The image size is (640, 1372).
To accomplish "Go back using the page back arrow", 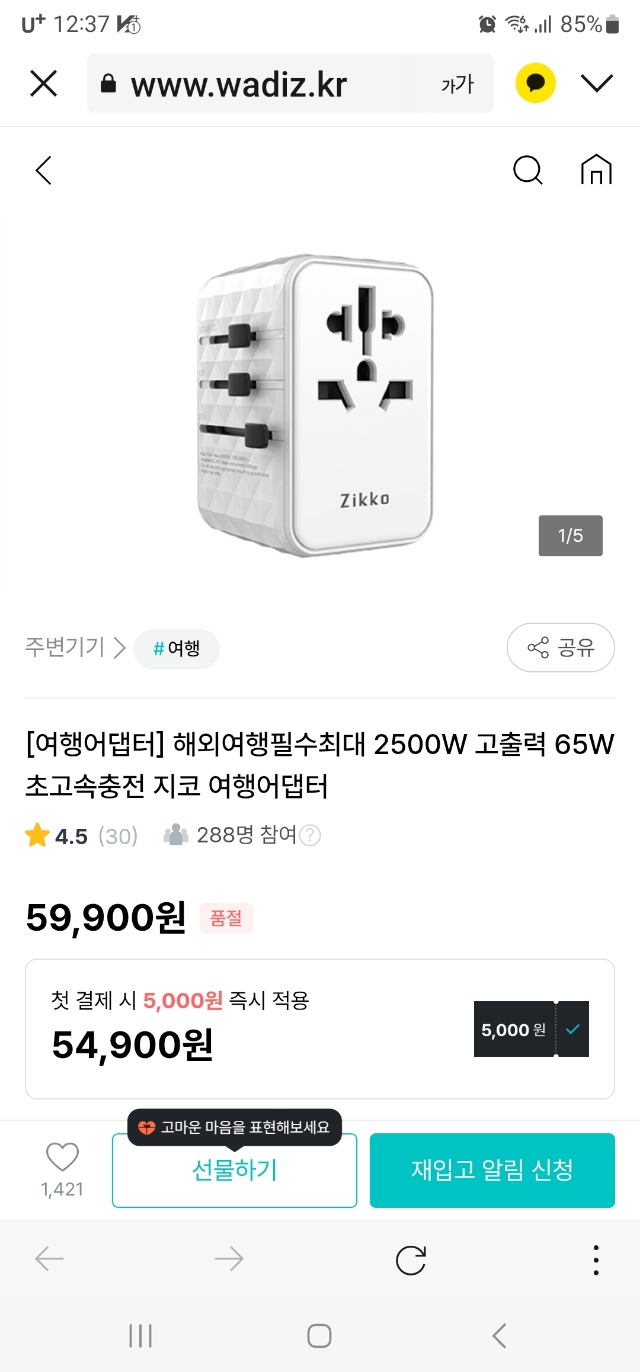I will pyautogui.click(x=44, y=171).
